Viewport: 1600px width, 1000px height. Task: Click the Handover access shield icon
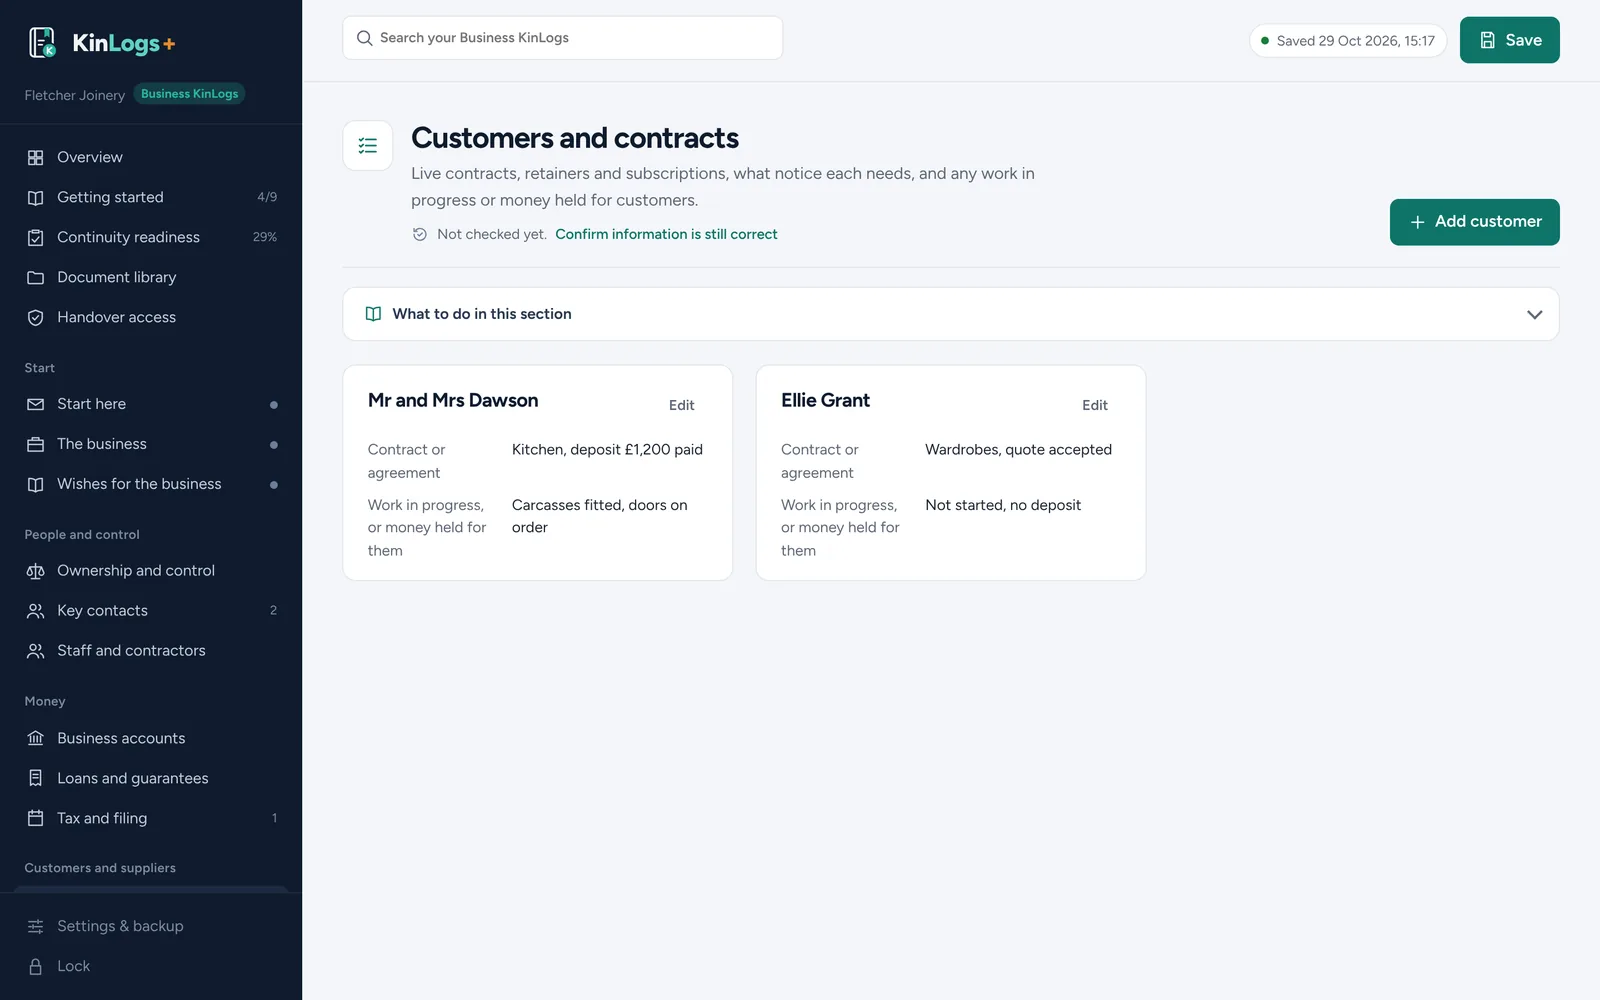pos(36,317)
